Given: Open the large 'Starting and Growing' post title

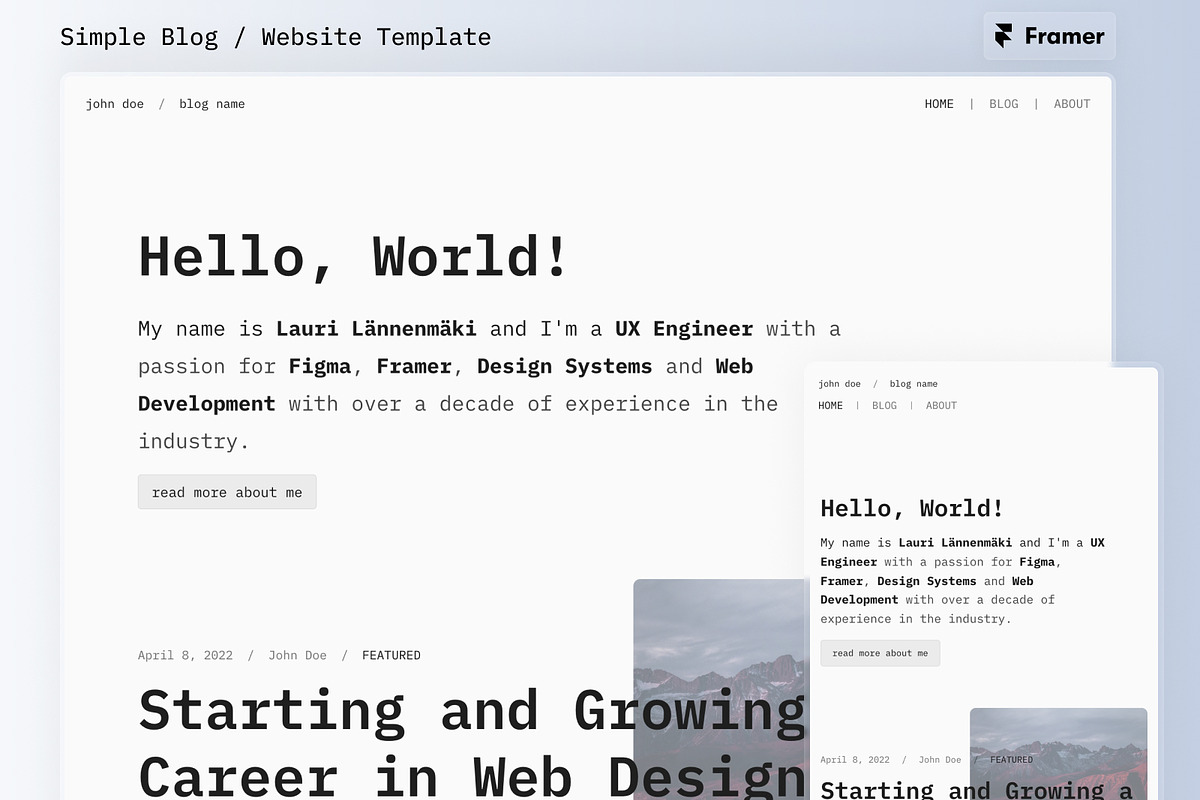Looking at the screenshot, I should tap(472, 742).
